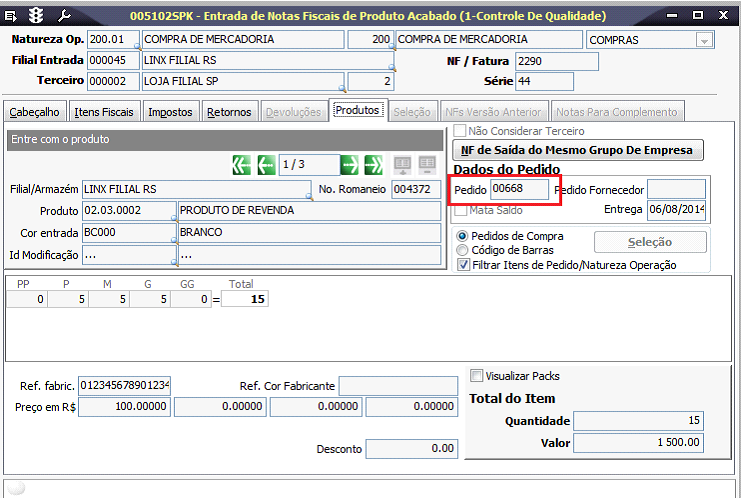Click NF de Saída do Mesmo Grupo button
Image resolution: width=743 pixels, height=500 pixels.
click(x=579, y=150)
